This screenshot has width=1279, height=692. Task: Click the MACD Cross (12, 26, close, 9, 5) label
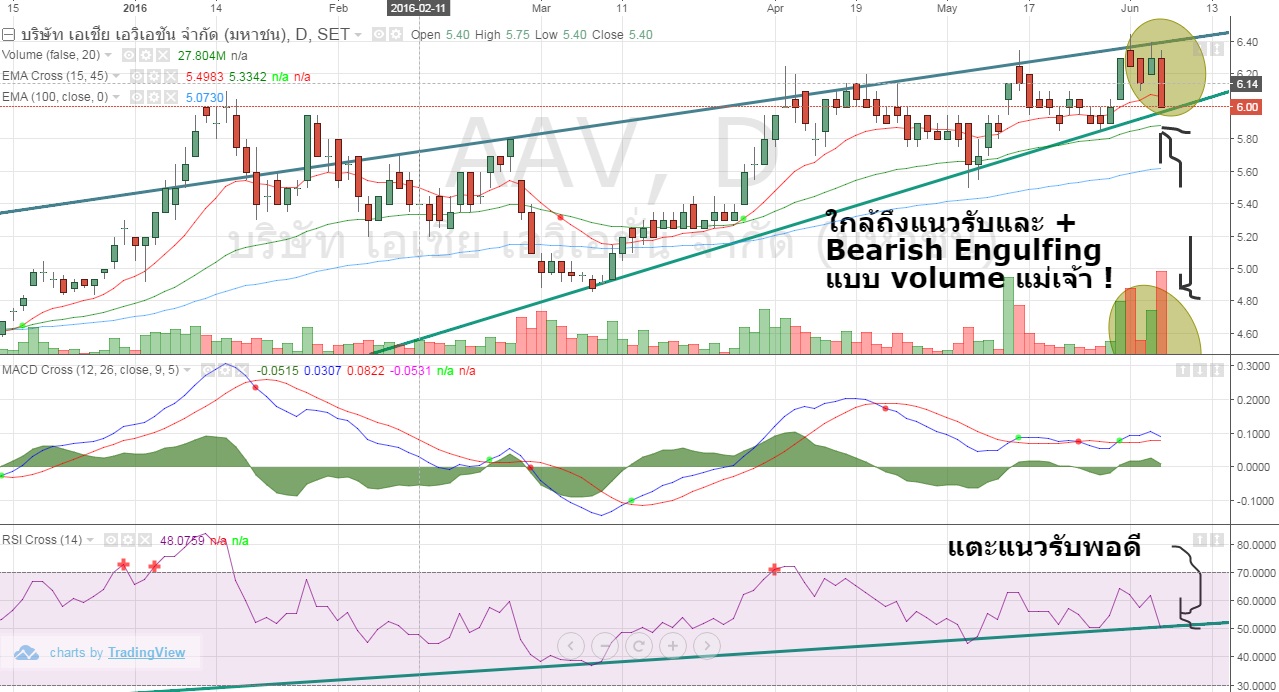(90, 370)
